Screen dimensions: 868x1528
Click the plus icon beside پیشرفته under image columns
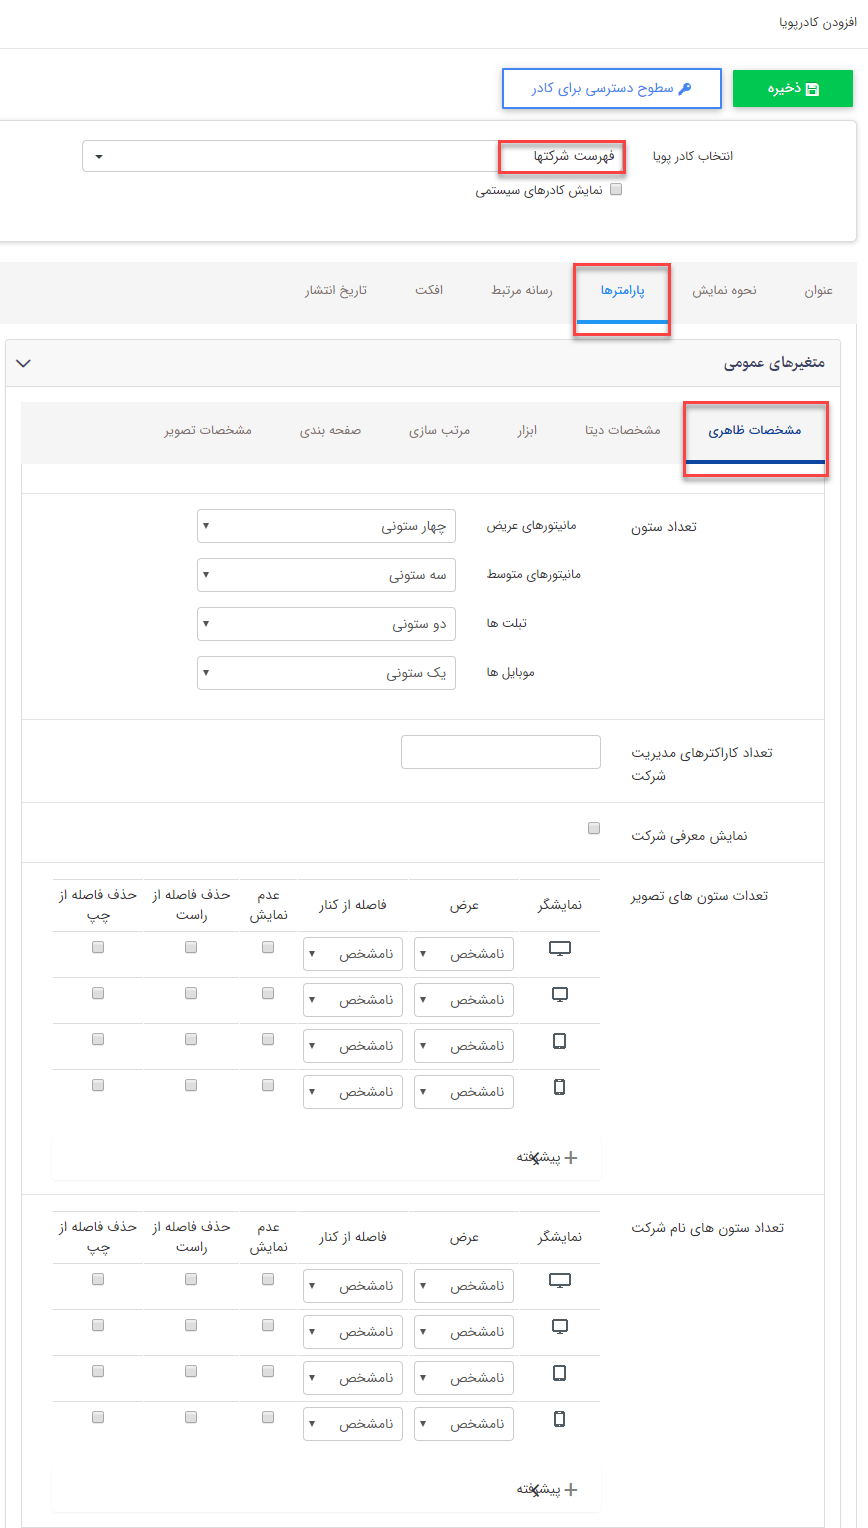(x=572, y=1157)
